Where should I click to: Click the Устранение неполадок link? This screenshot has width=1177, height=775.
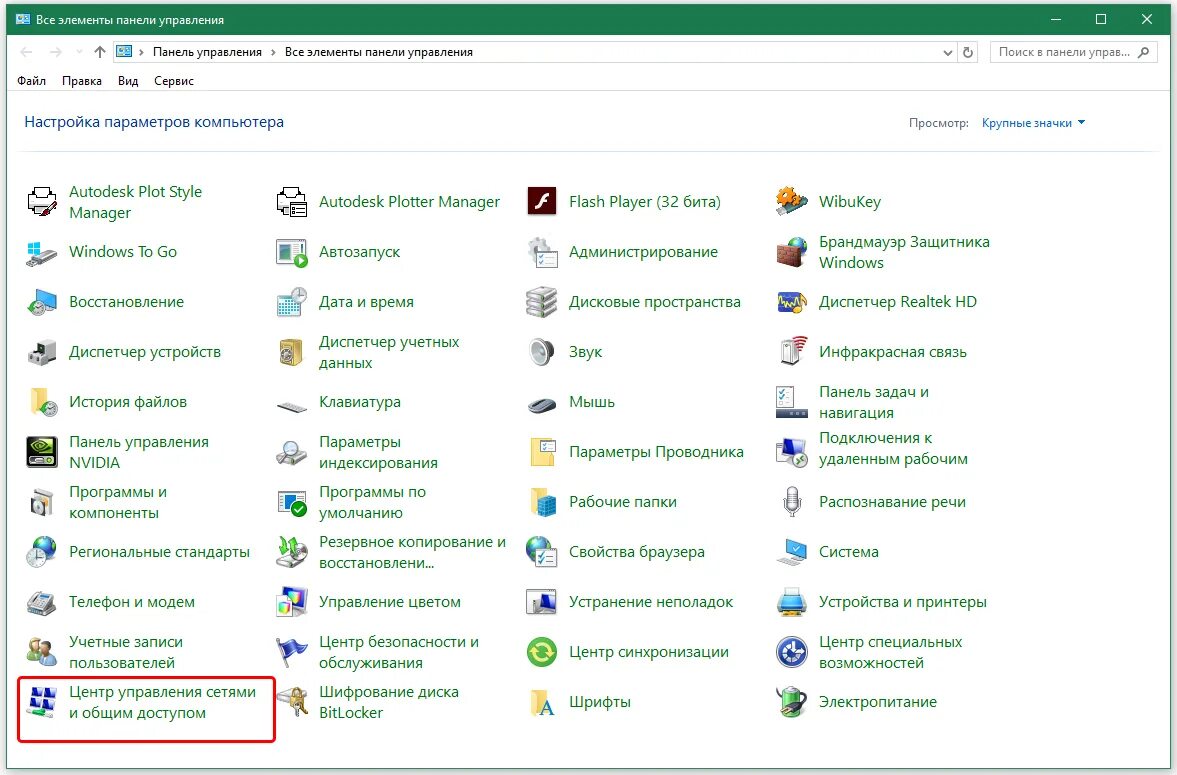[651, 602]
